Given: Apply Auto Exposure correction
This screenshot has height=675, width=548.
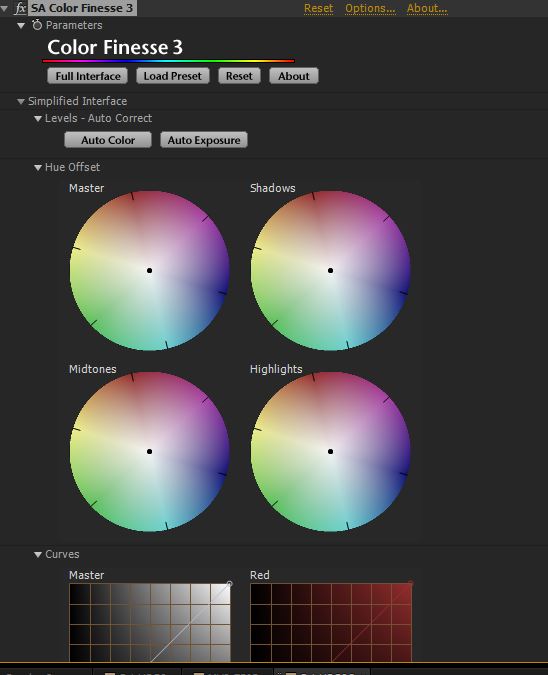Looking at the screenshot, I should pos(204,140).
